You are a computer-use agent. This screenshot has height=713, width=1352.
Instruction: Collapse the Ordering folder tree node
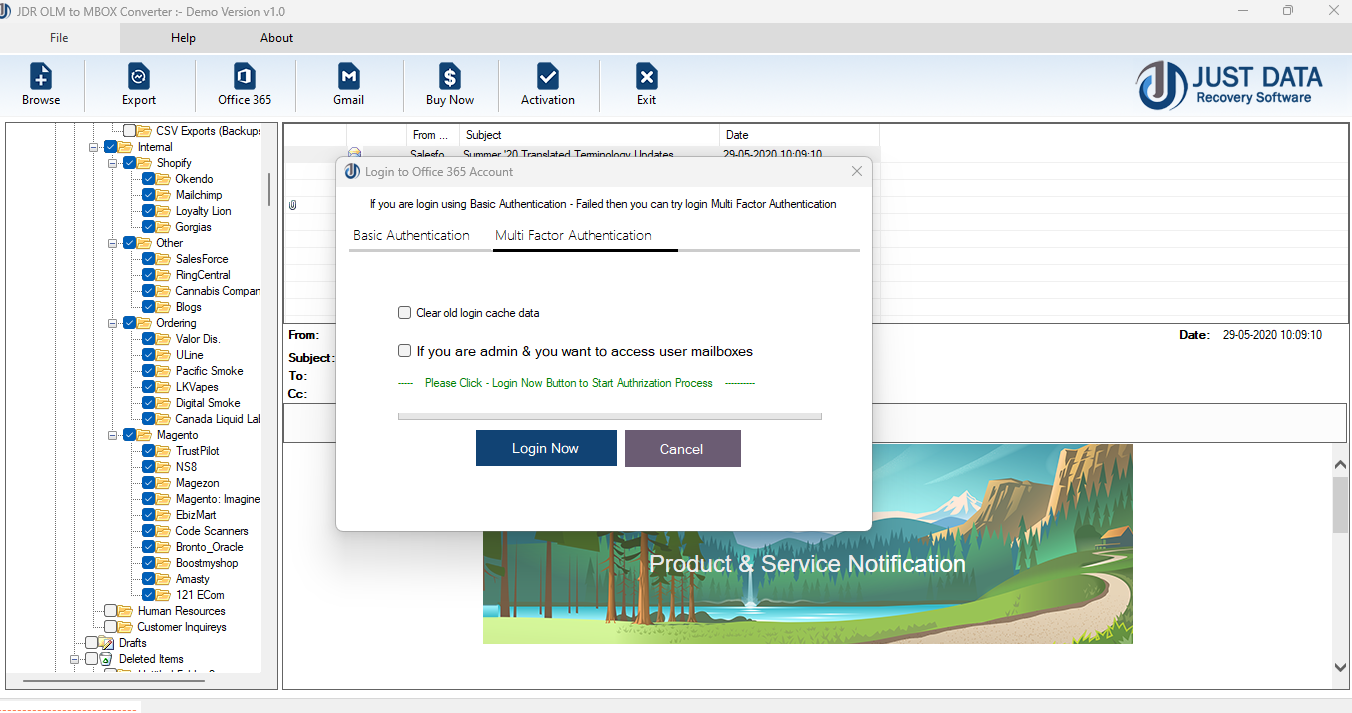(x=113, y=323)
